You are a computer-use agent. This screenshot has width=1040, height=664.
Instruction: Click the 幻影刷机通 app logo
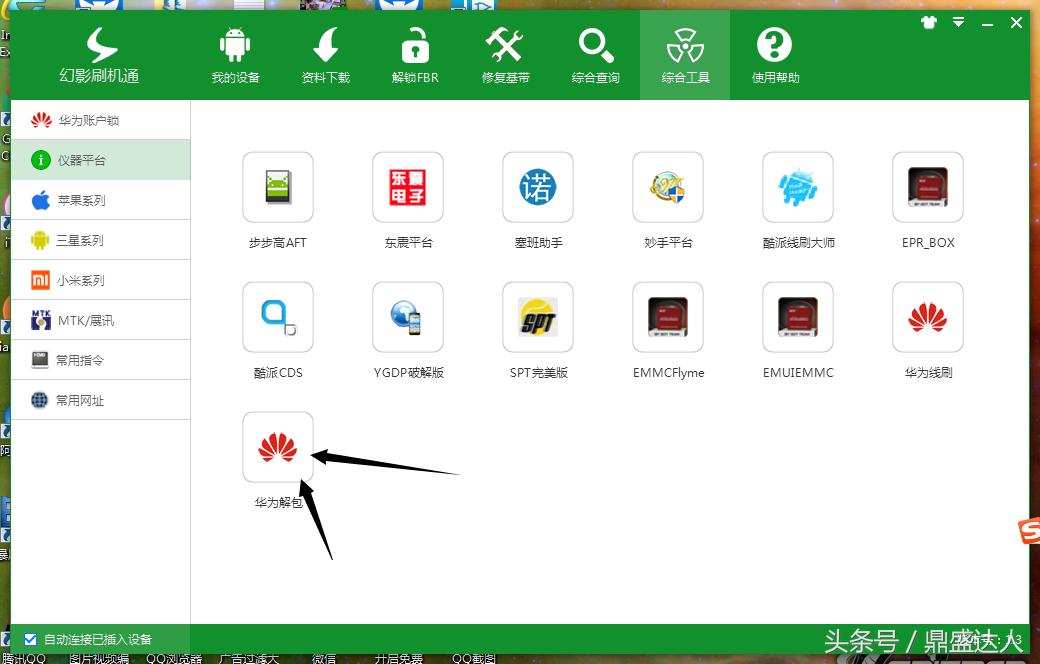99,56
